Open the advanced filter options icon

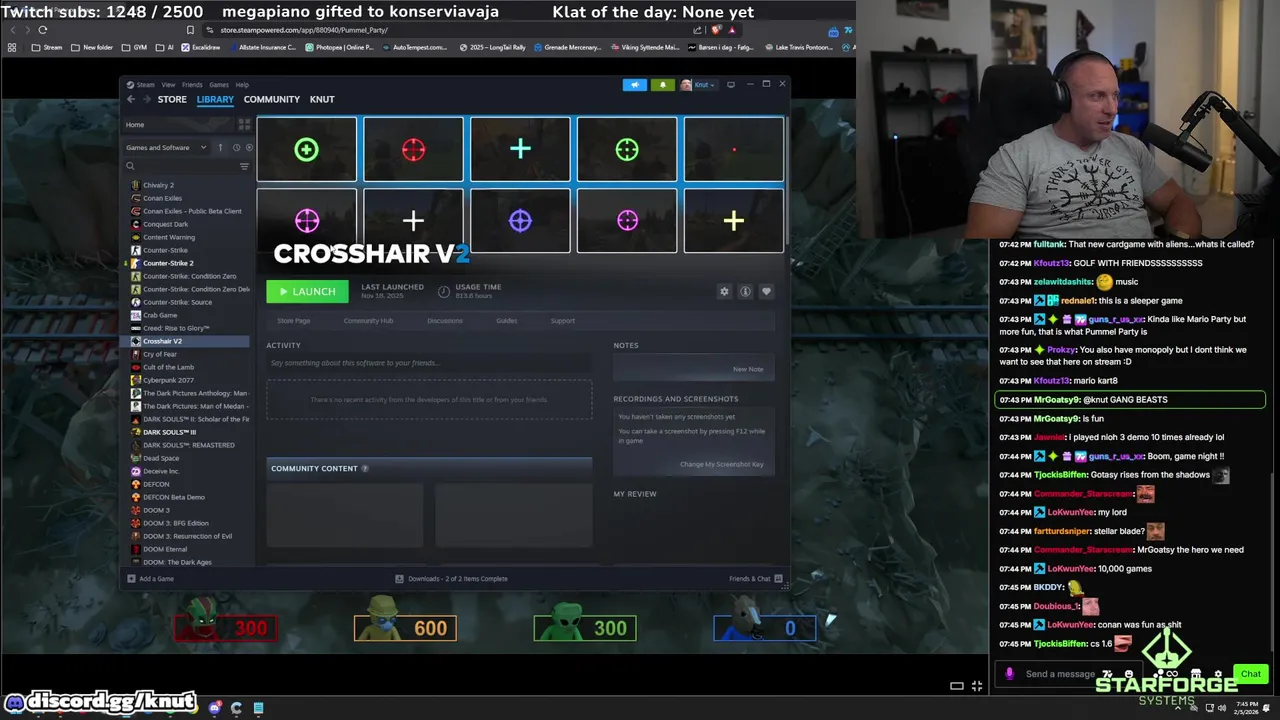coord(244,166)
